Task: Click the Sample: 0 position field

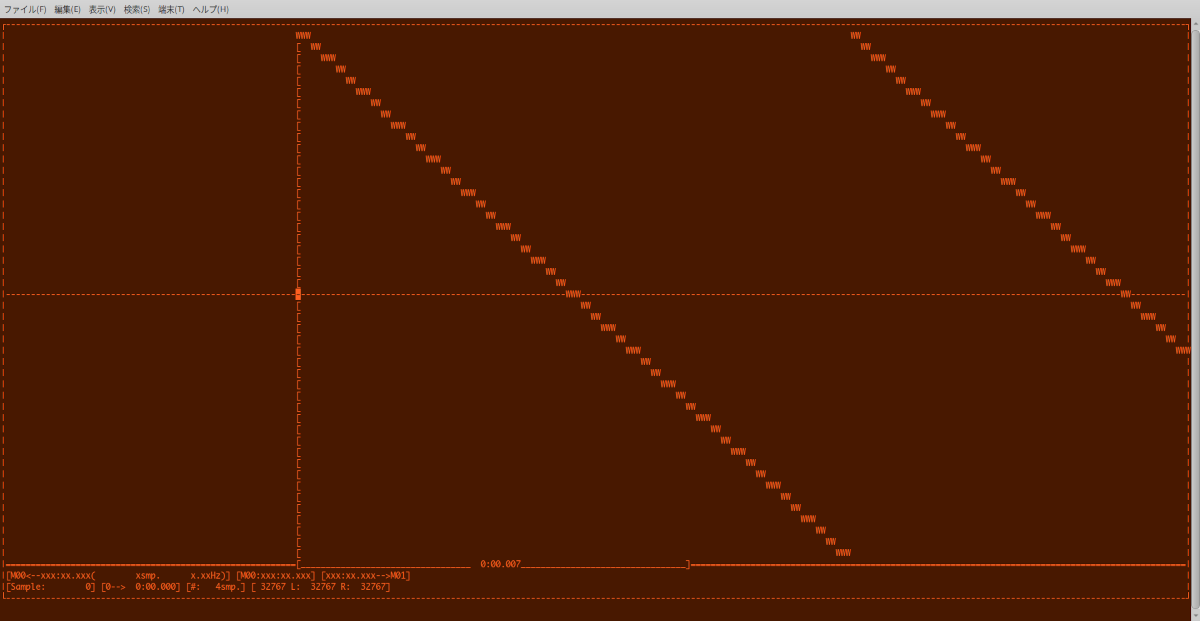Action: click(50, 587)
